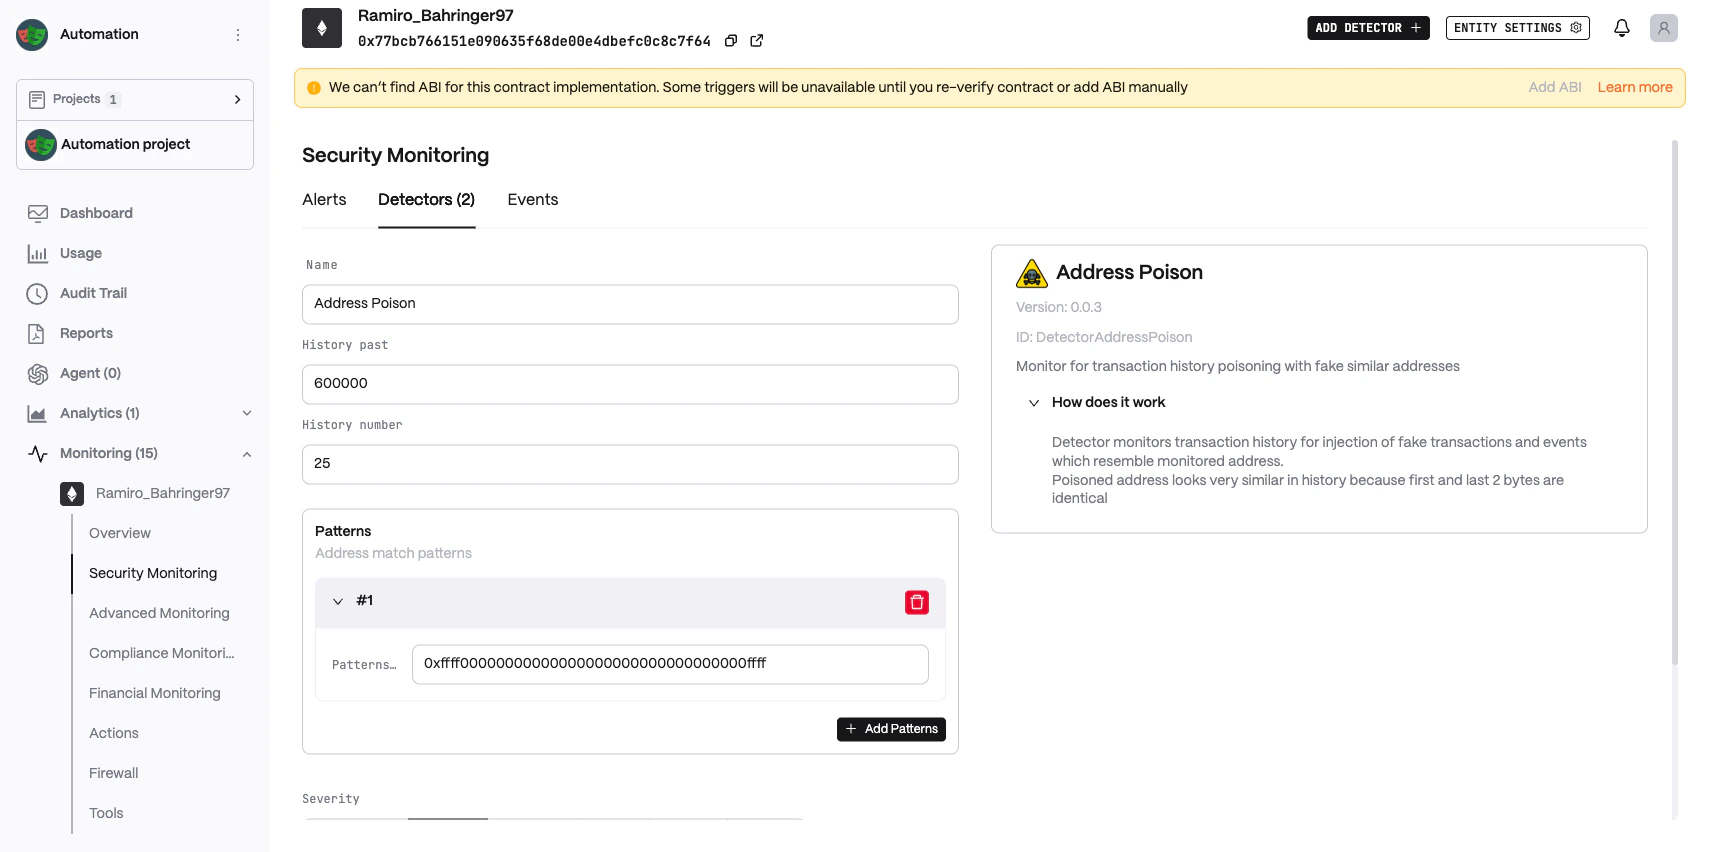
Task: Click the Security Monitoring page heading
Action: click(x=396, y=155)
